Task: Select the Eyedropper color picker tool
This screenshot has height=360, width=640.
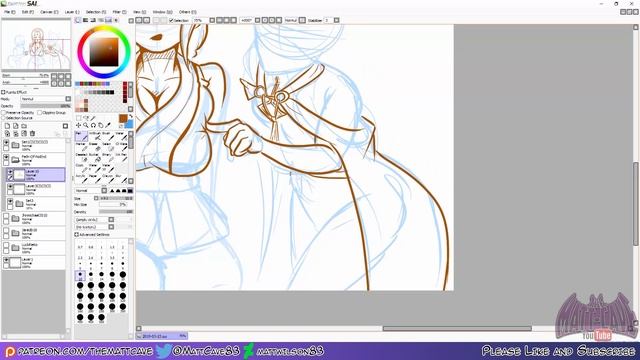Action: pyautogui.click(x=108, y=125)
